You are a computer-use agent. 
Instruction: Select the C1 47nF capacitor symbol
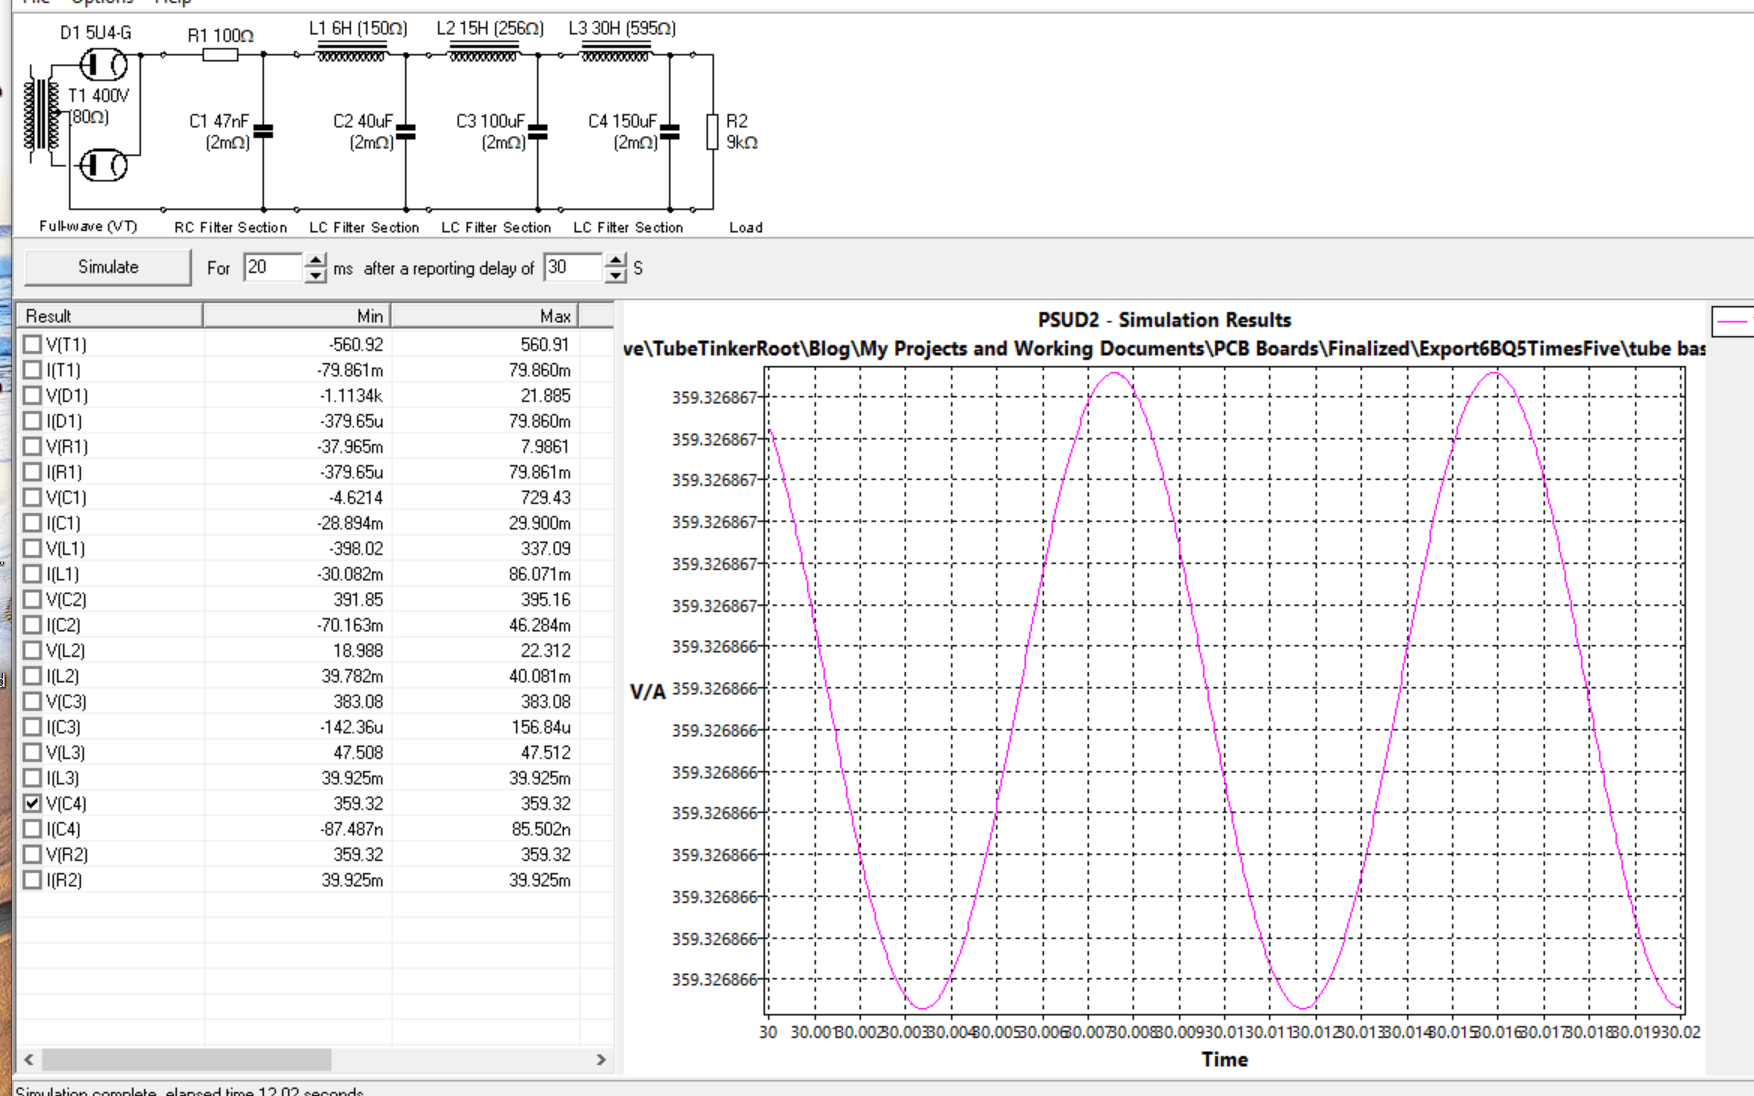(263, 131)
